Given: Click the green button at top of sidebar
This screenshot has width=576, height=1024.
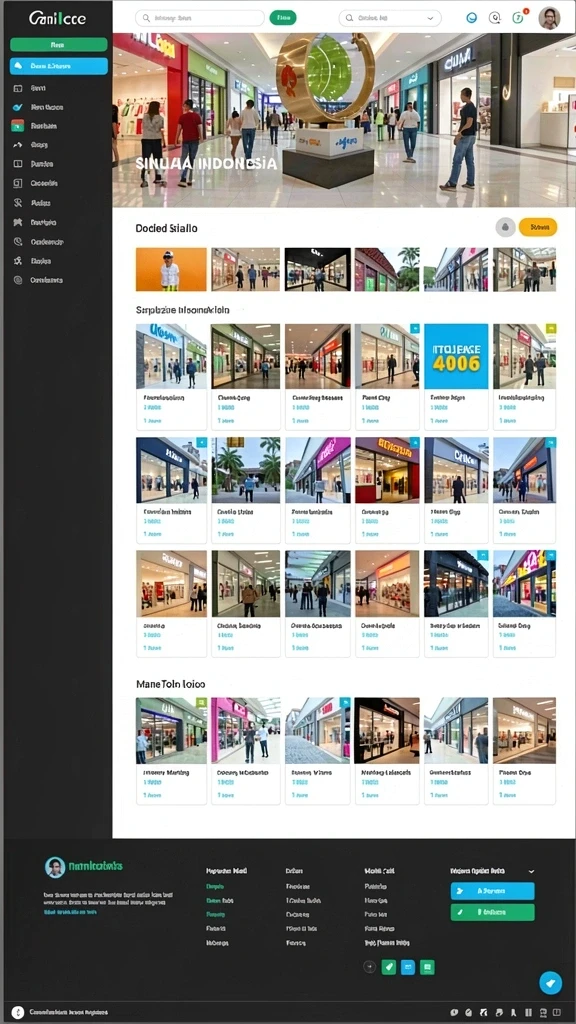Looking at the screenshot, I should [59, 45].
